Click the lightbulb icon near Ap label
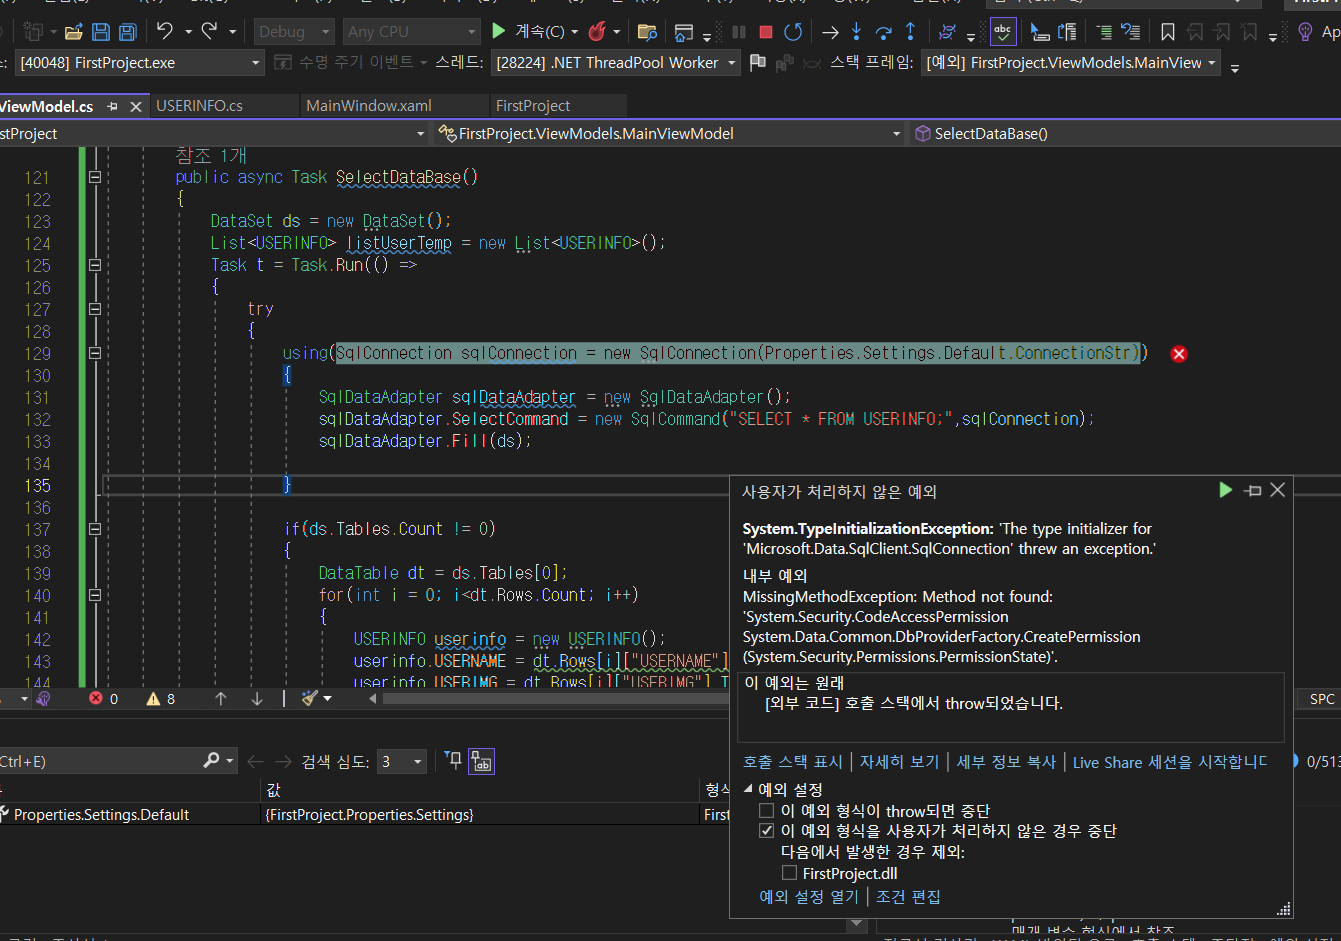The height and width of the screenshot is (941, 1341). pos(1304,32)
